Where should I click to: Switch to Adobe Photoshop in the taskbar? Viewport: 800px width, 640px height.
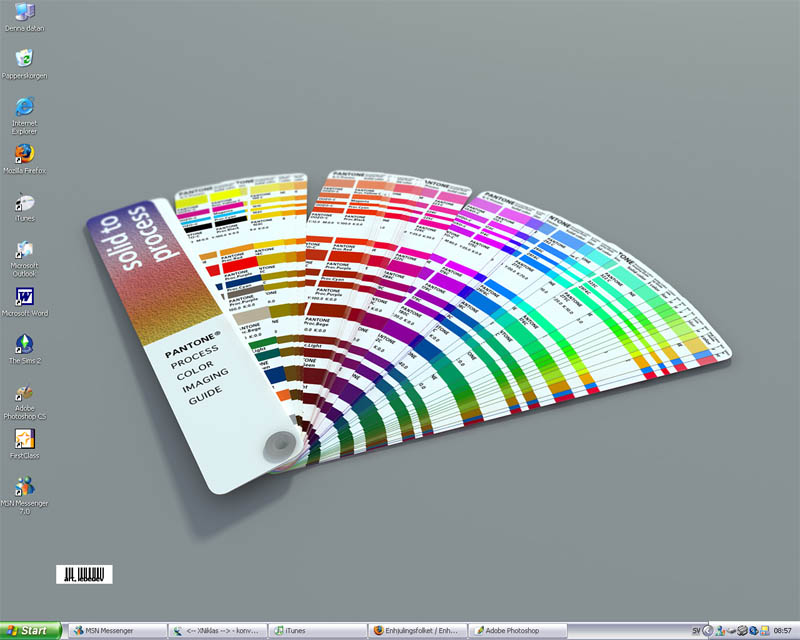tap(518, 631)
